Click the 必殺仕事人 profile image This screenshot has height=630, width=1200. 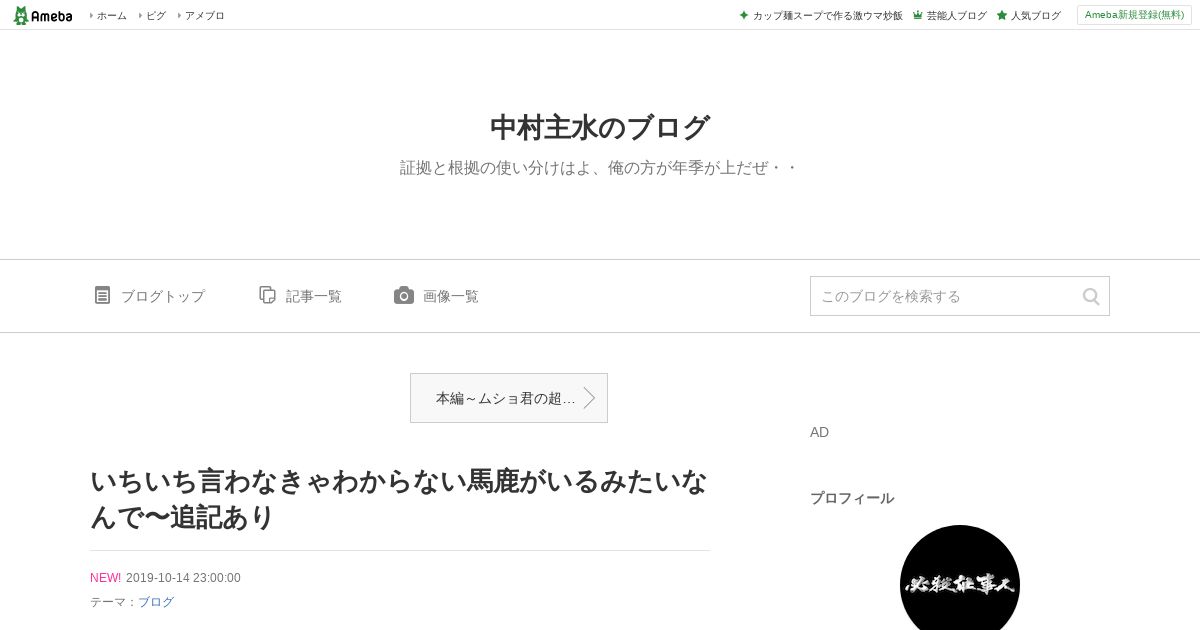coord(960,578)
